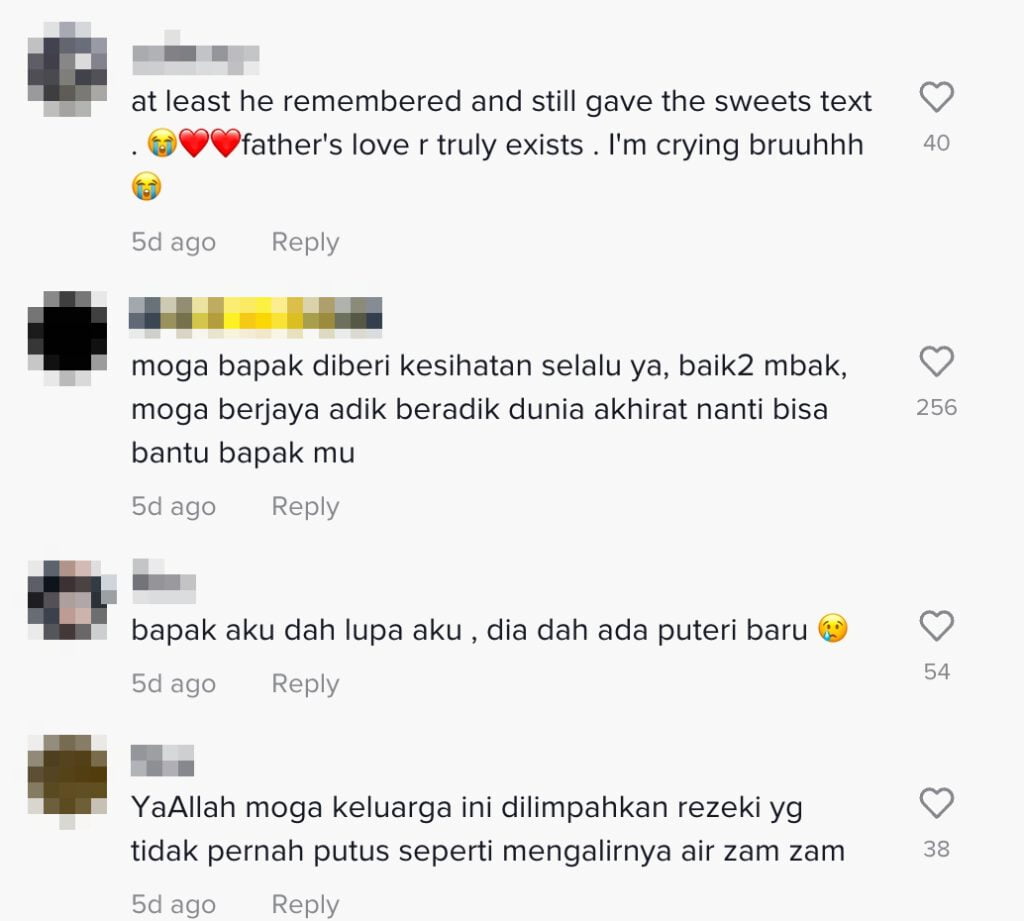
Task: Select the 40 likes count
Action: click(x=936, y=143)
